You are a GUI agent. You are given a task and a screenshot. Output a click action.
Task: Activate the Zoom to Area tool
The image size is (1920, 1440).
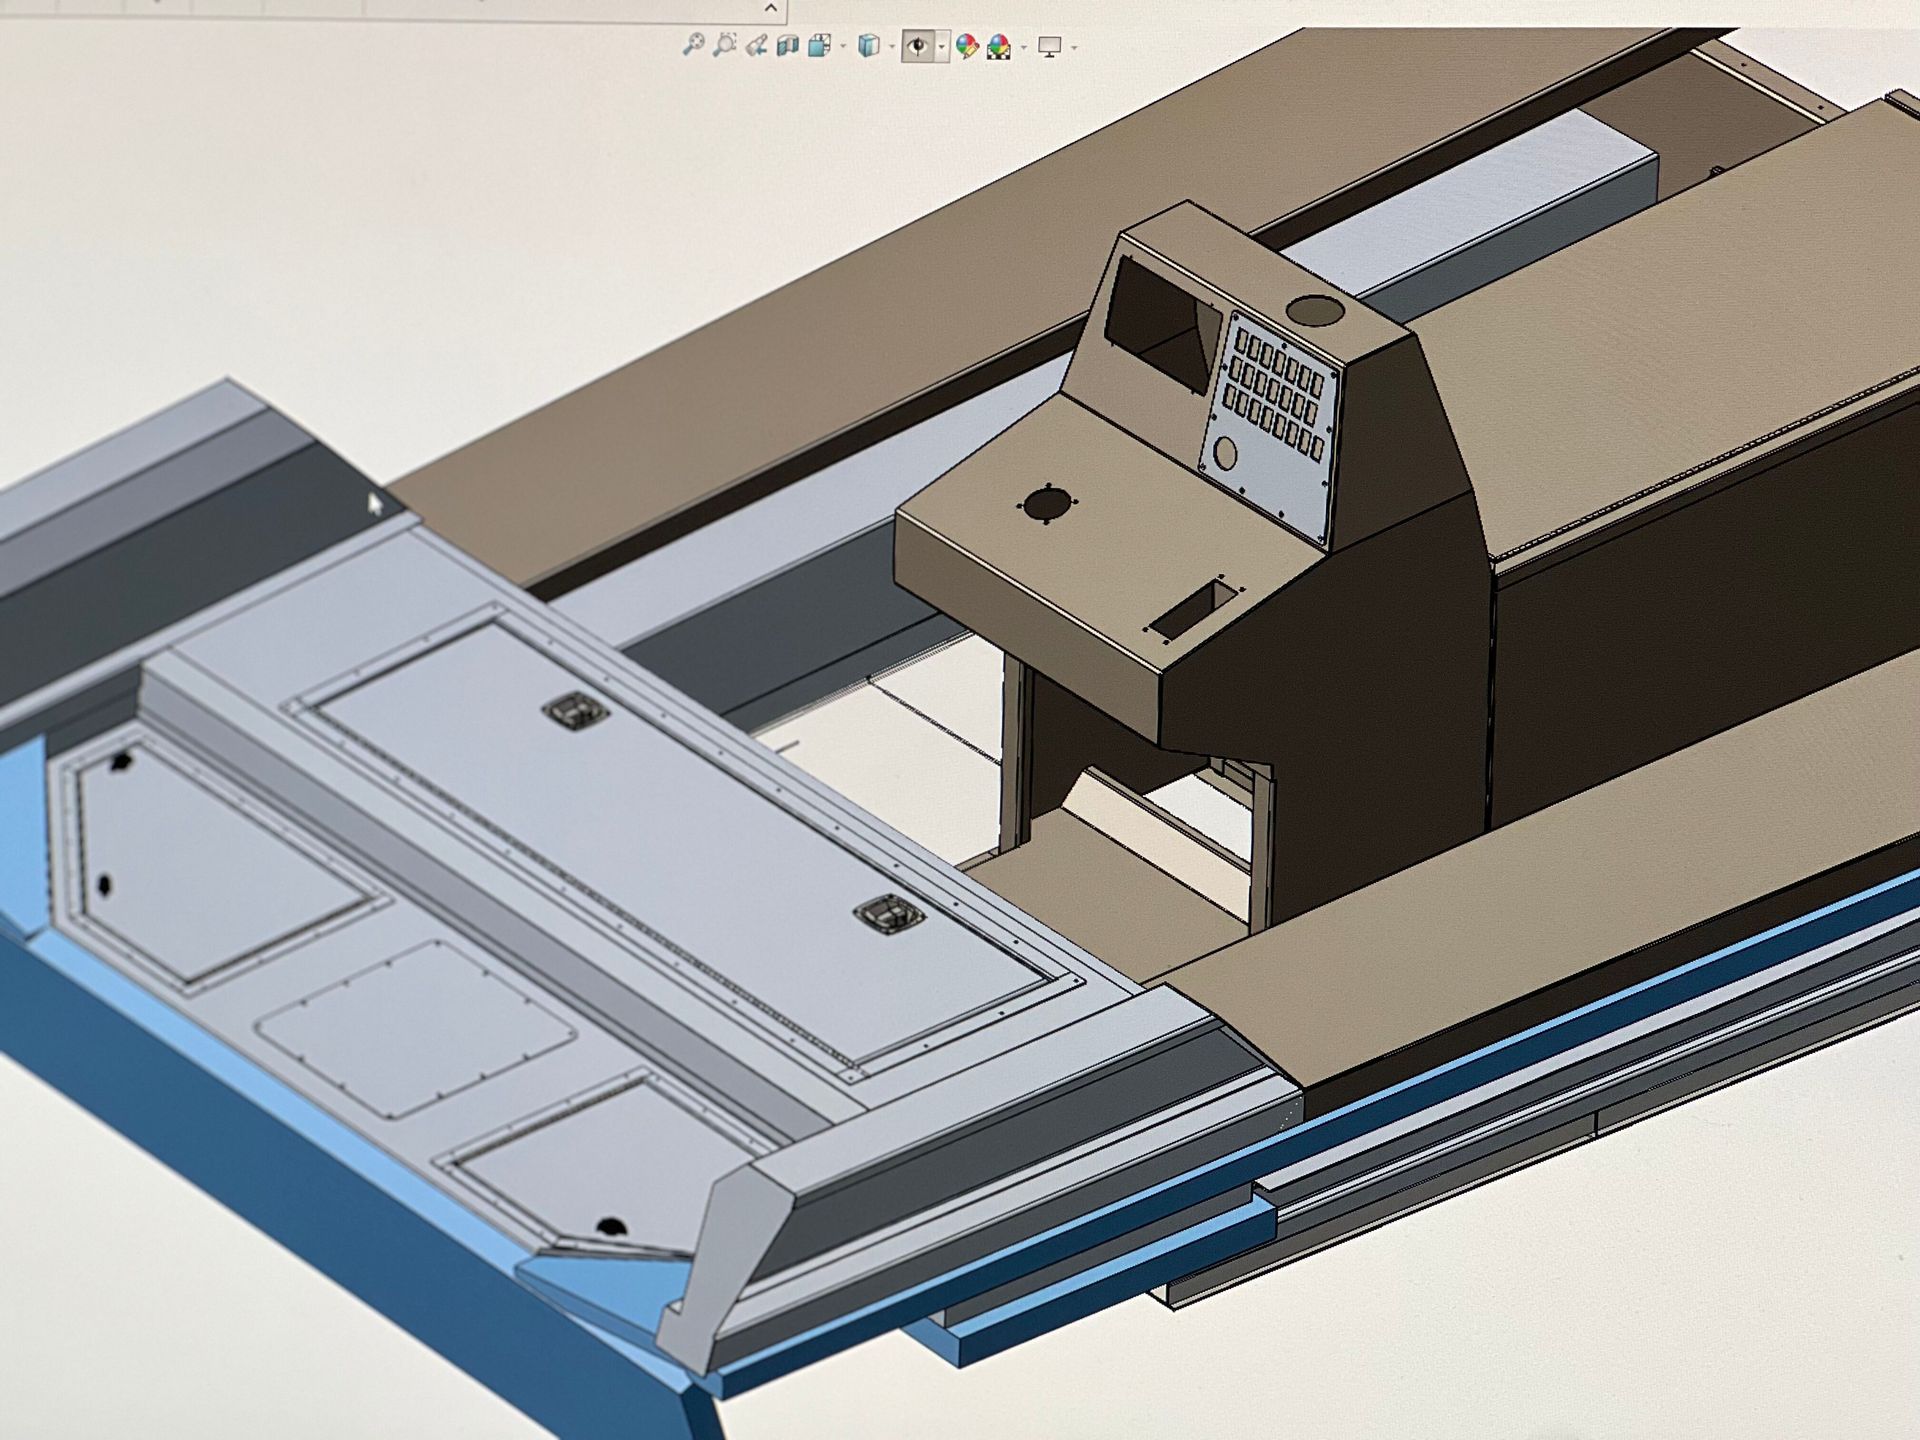pyautogui.click(x=725, y=44)
